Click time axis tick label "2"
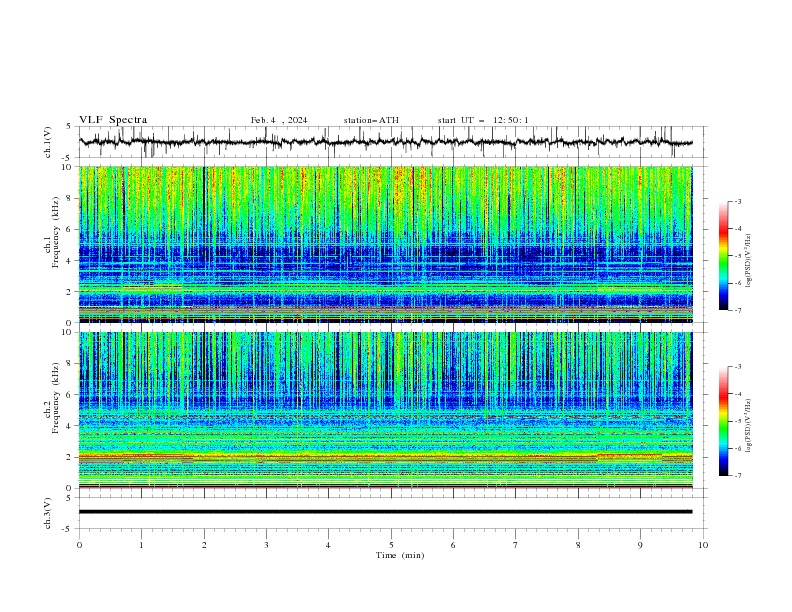792x612 pixels. coord(204,545)
